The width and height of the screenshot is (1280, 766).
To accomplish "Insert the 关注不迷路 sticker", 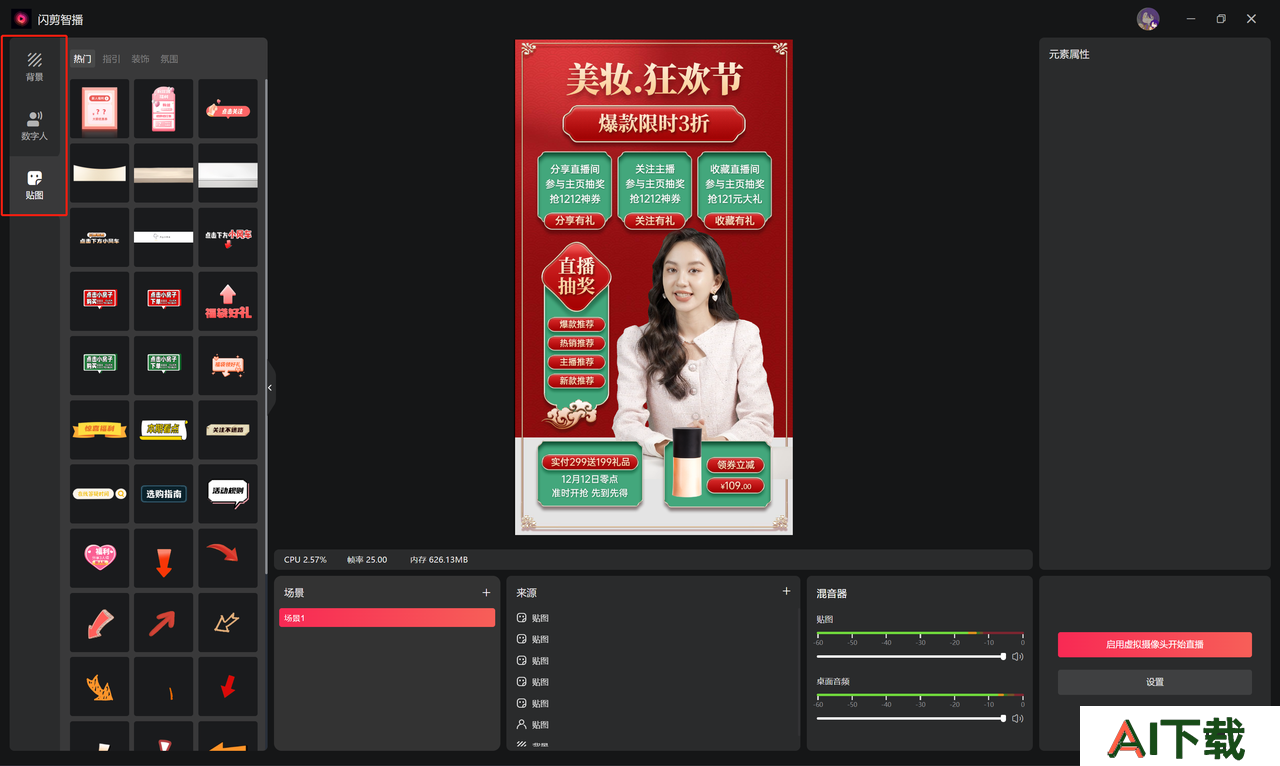I will click(228, 430).
